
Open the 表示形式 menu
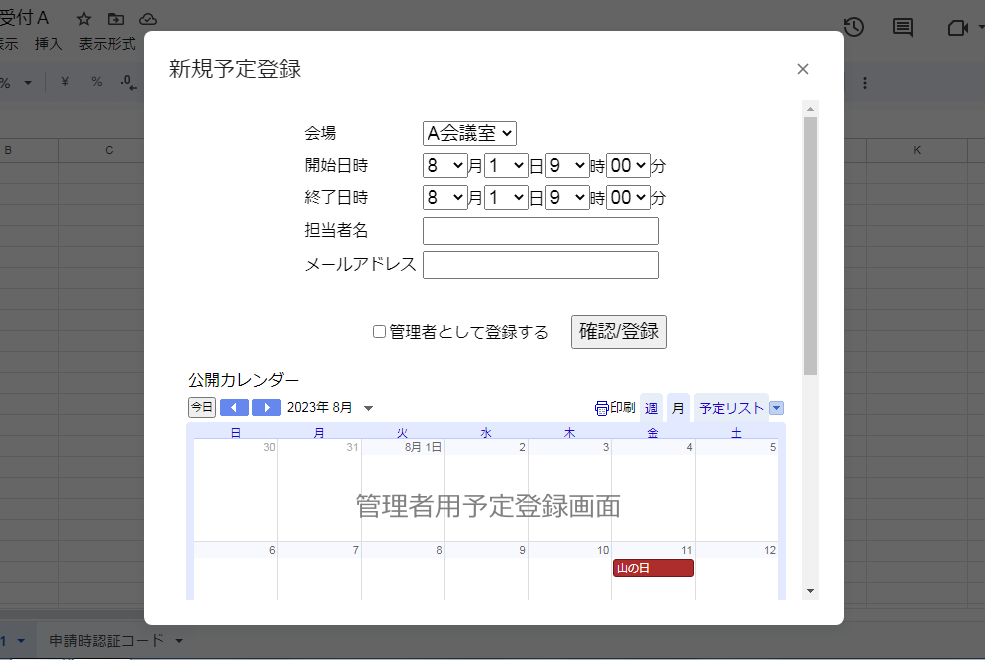pyautogui.click(x=107, y=44)
